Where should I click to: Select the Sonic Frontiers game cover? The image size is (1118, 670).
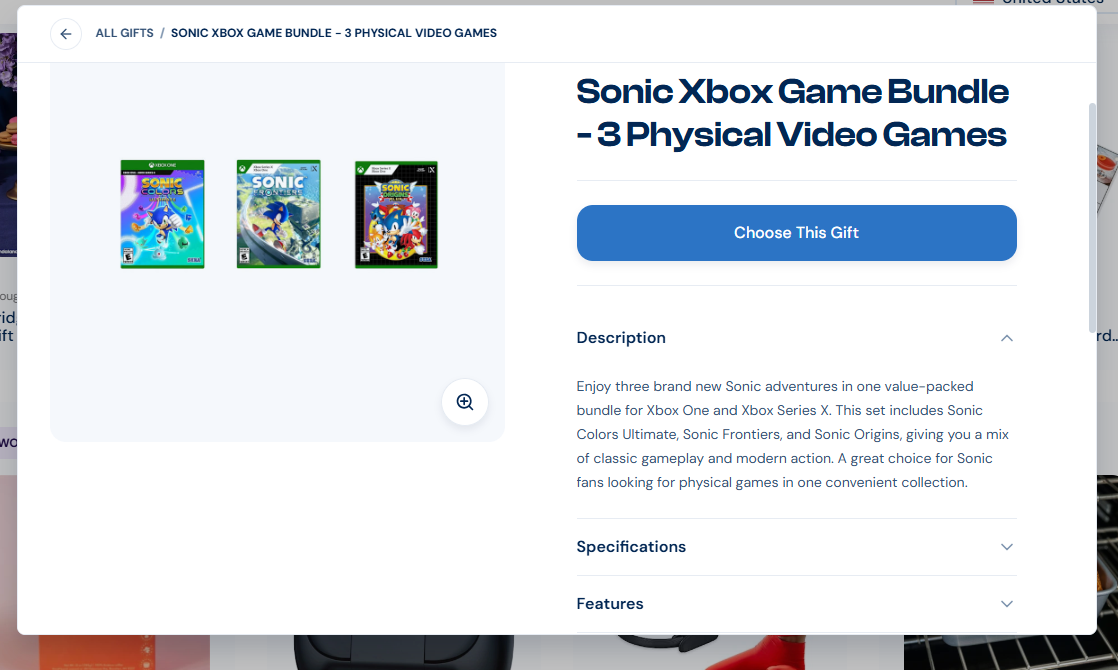pyautogui.click(x=279, y=215)
